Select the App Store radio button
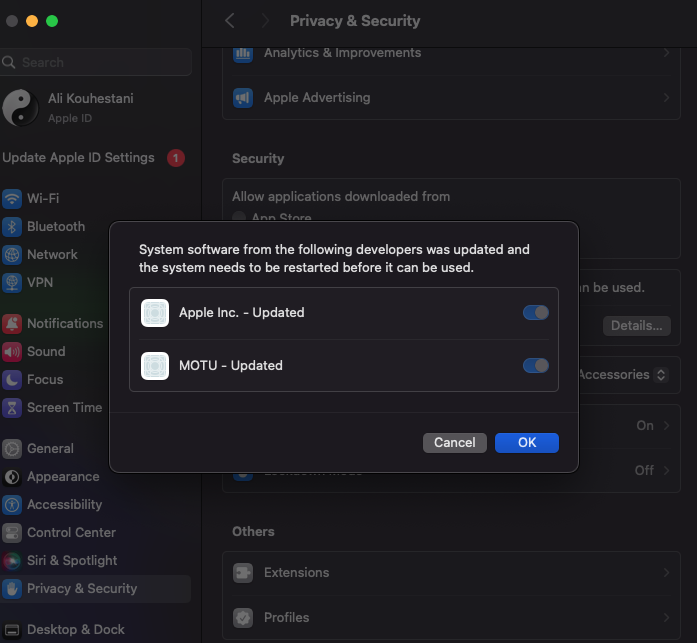697x643 pixels. [x=239, y=217]
